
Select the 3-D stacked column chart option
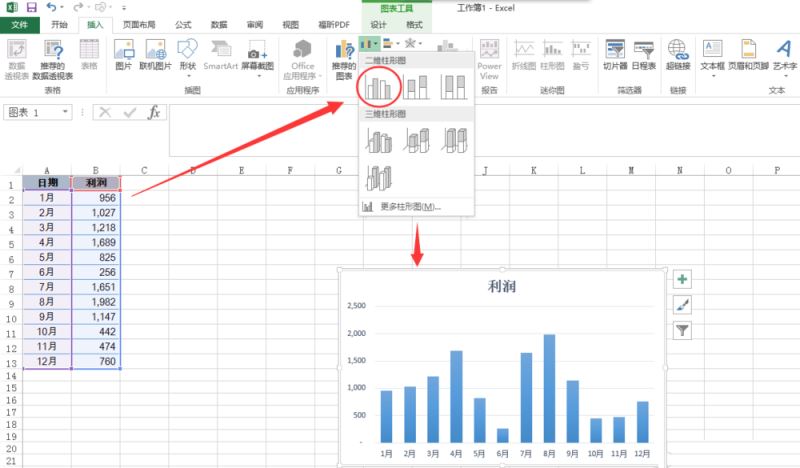(x=416, y=141)
